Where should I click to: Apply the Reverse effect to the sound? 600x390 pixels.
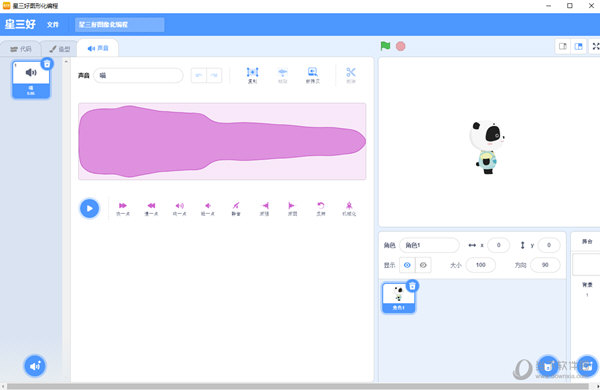tap(321, 209)
